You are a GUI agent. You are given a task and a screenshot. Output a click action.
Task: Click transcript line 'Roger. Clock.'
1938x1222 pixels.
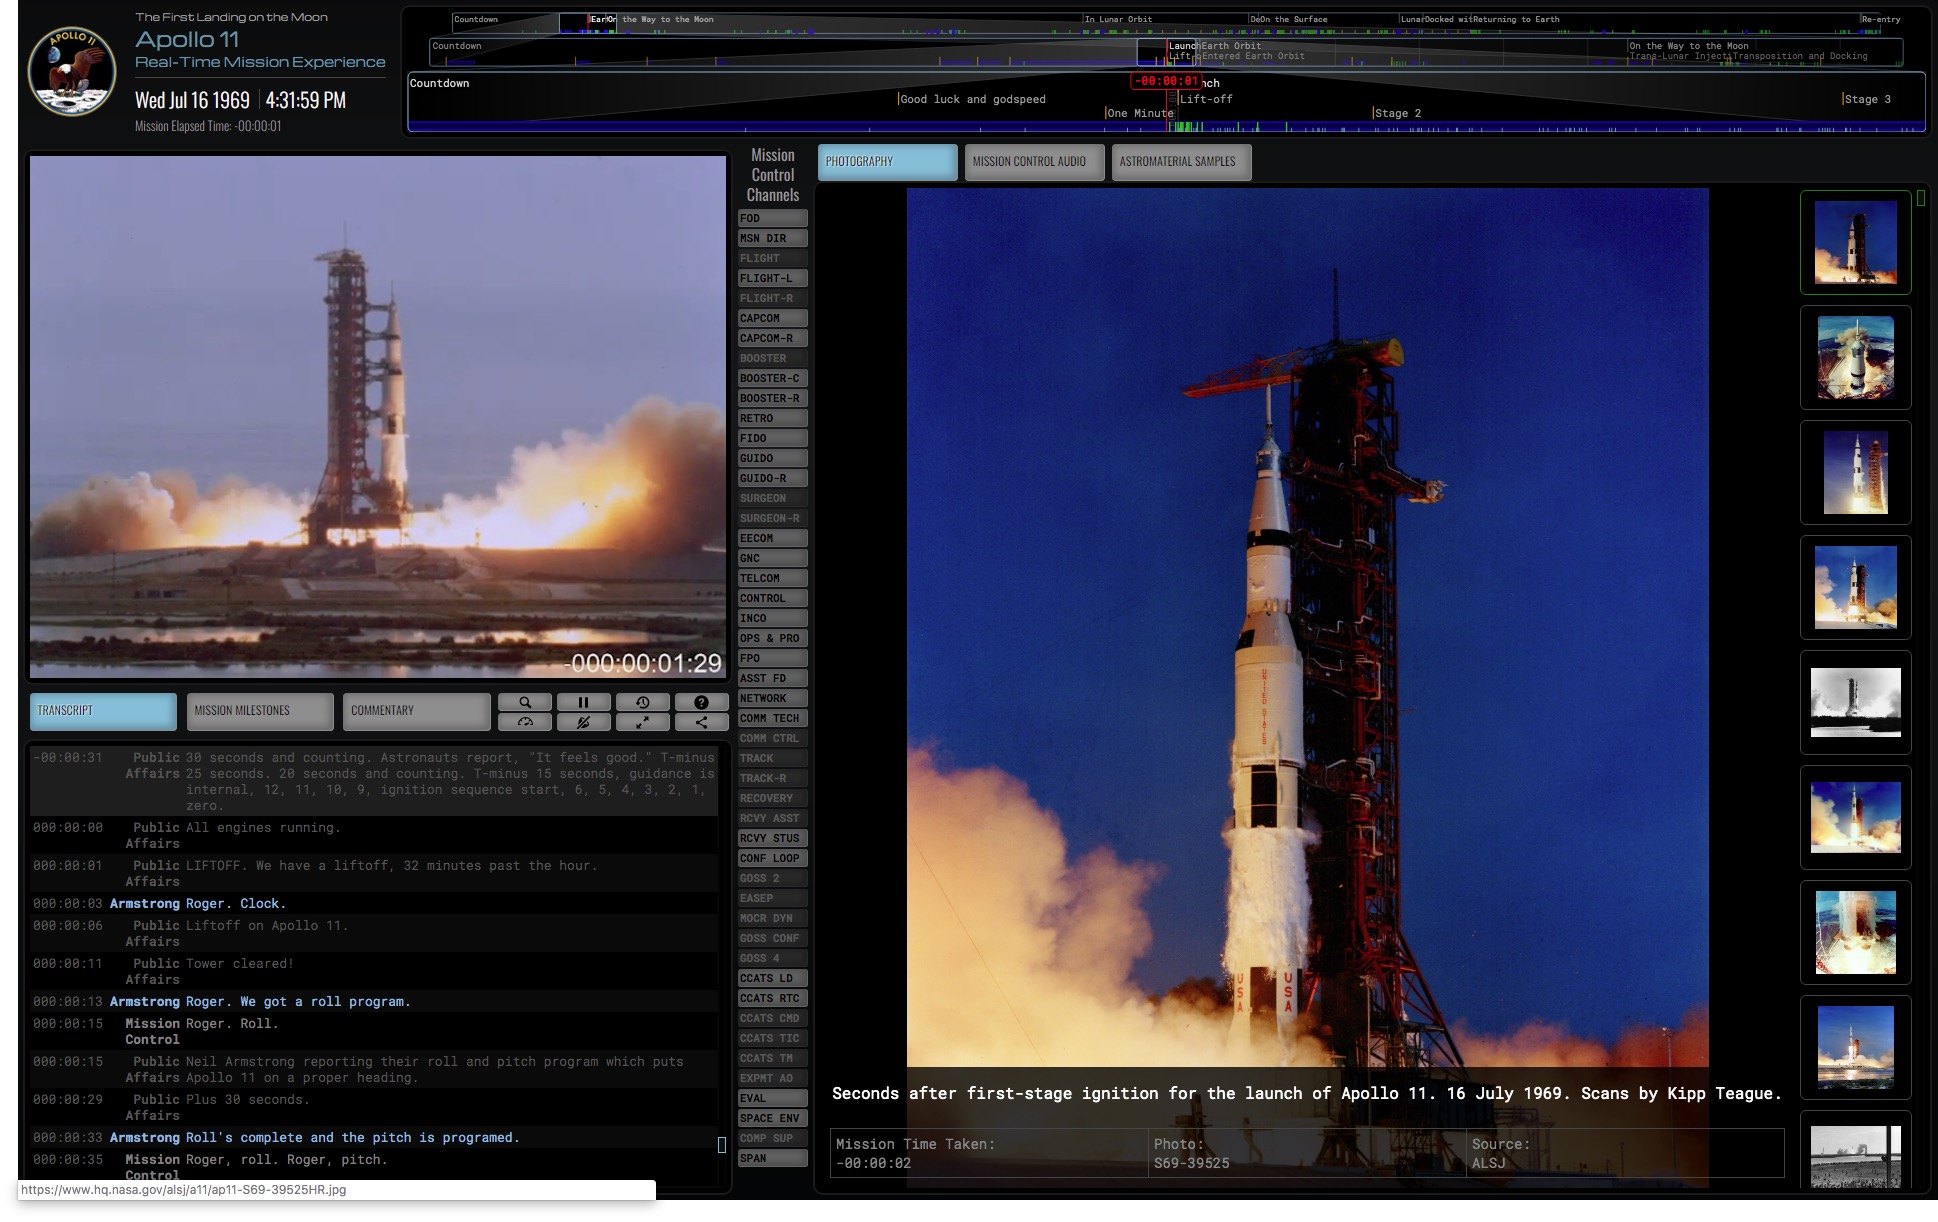pos(374,903)
